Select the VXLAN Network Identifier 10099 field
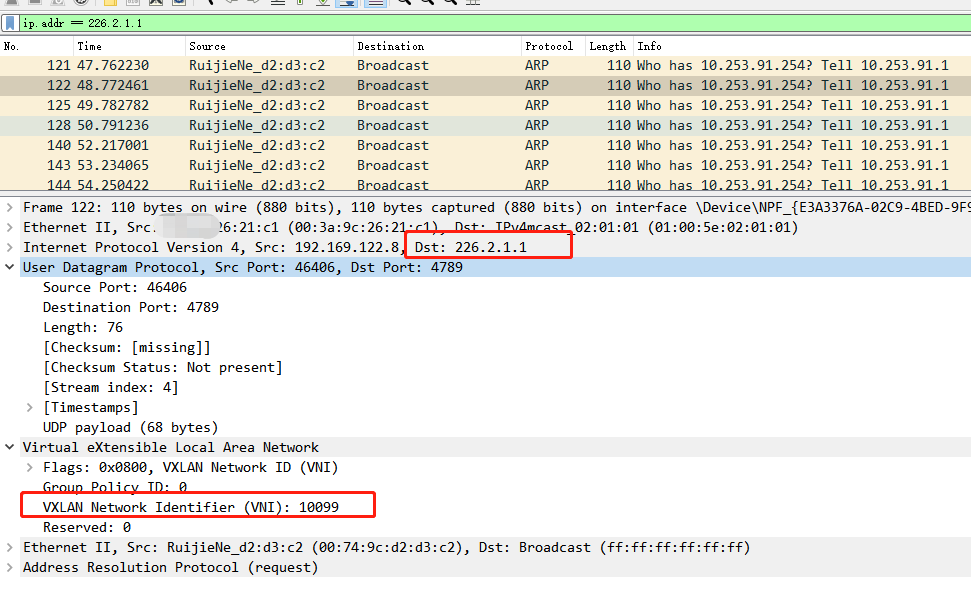Image resolution: width=971 pixels, height=596 pixels. pyautogui.click(x=190, y=507)
